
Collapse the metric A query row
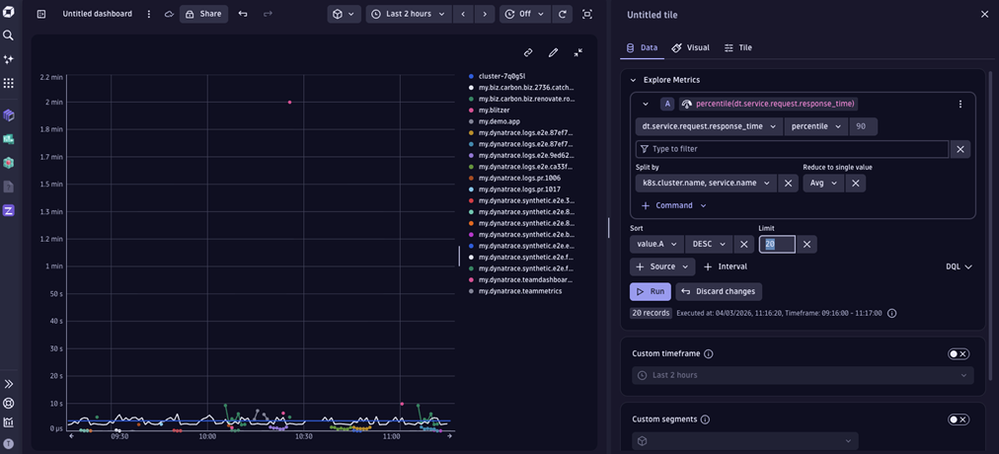coord(645,104)
